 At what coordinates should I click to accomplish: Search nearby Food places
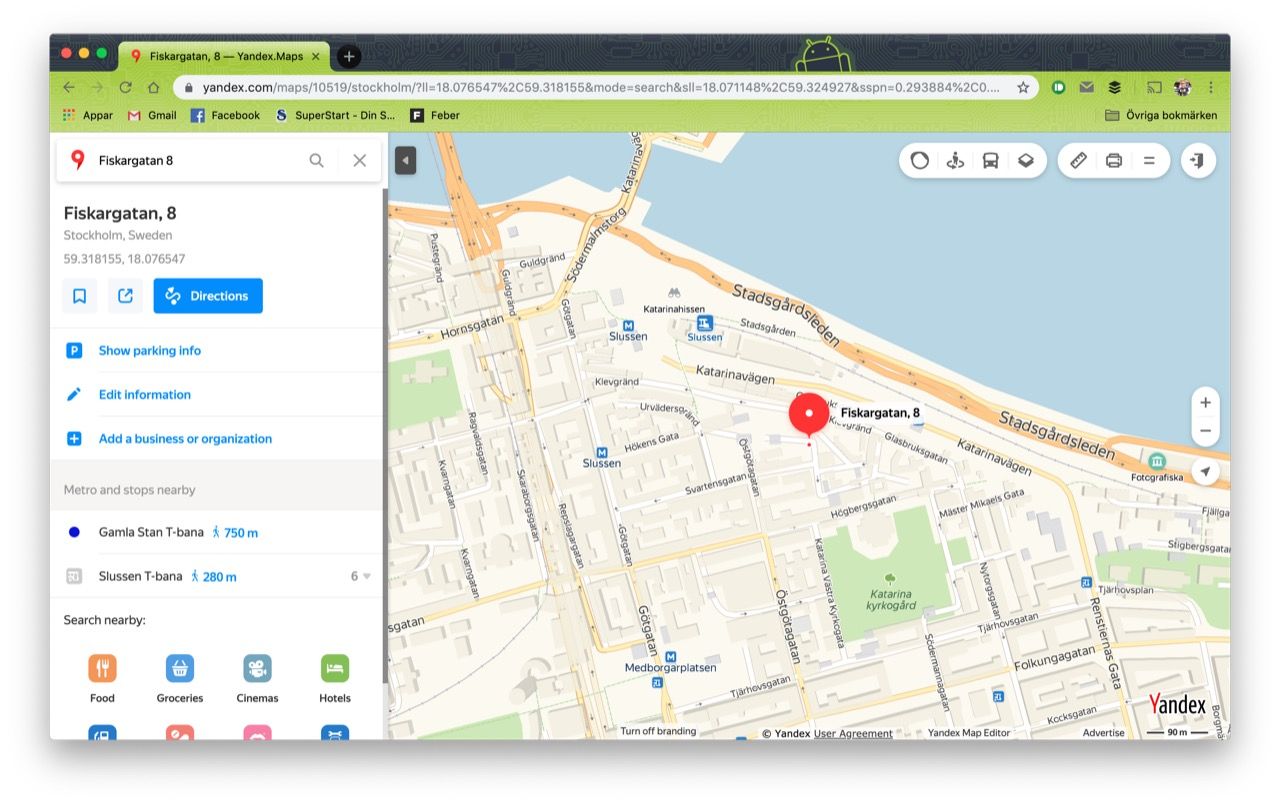pyautogui.click(x=102, y=678)
